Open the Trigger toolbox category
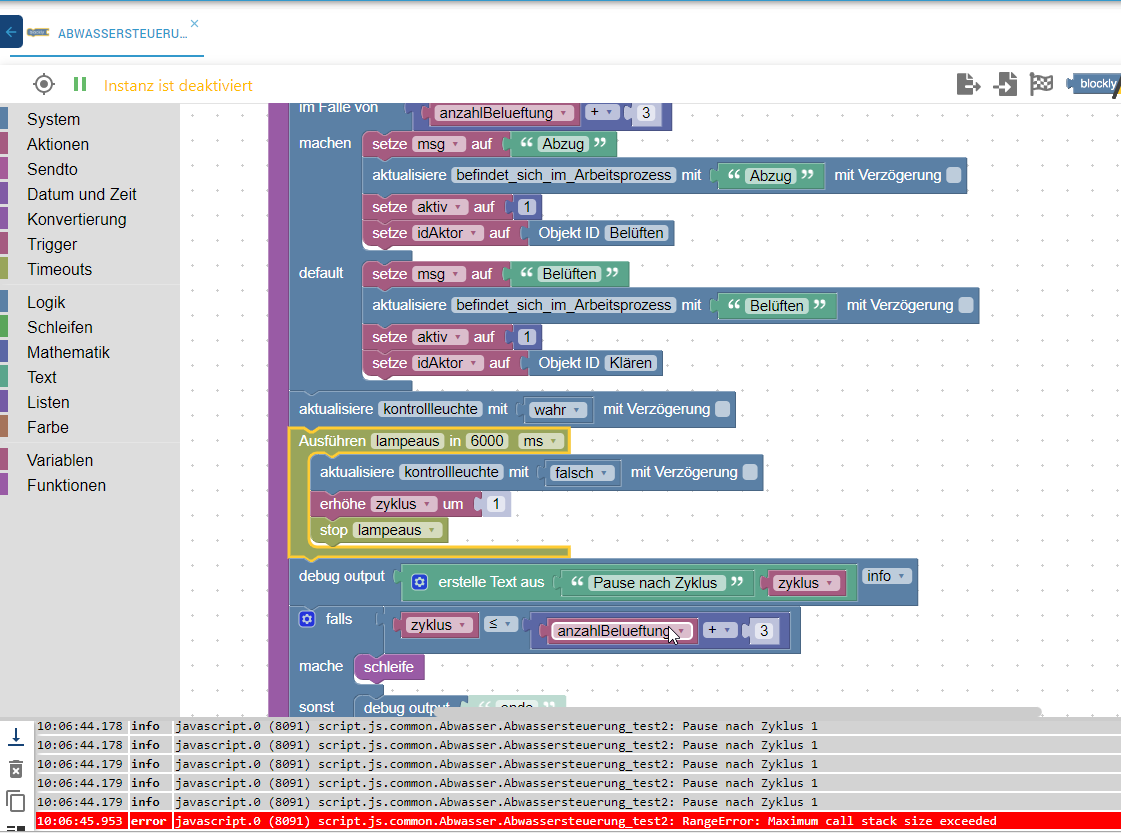This screenshot has width=1121, height=833. 52,245
